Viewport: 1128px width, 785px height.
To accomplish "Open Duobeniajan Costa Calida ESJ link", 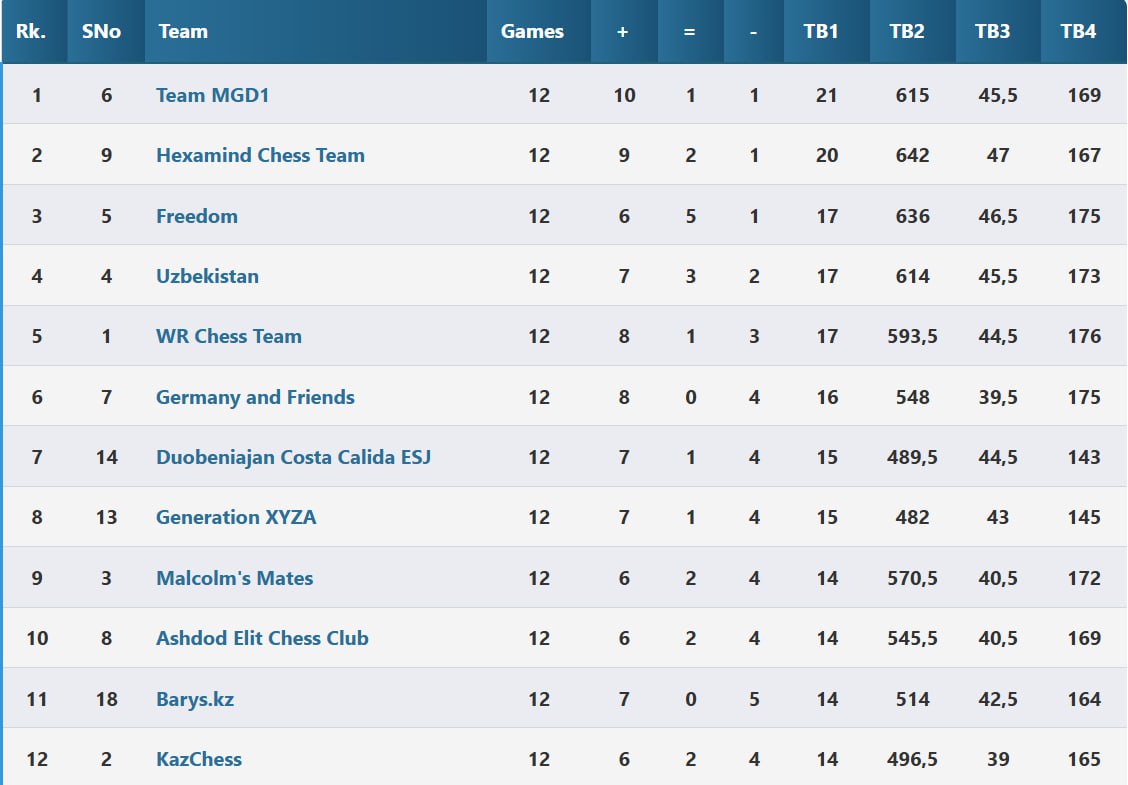I will click(294, 458).
